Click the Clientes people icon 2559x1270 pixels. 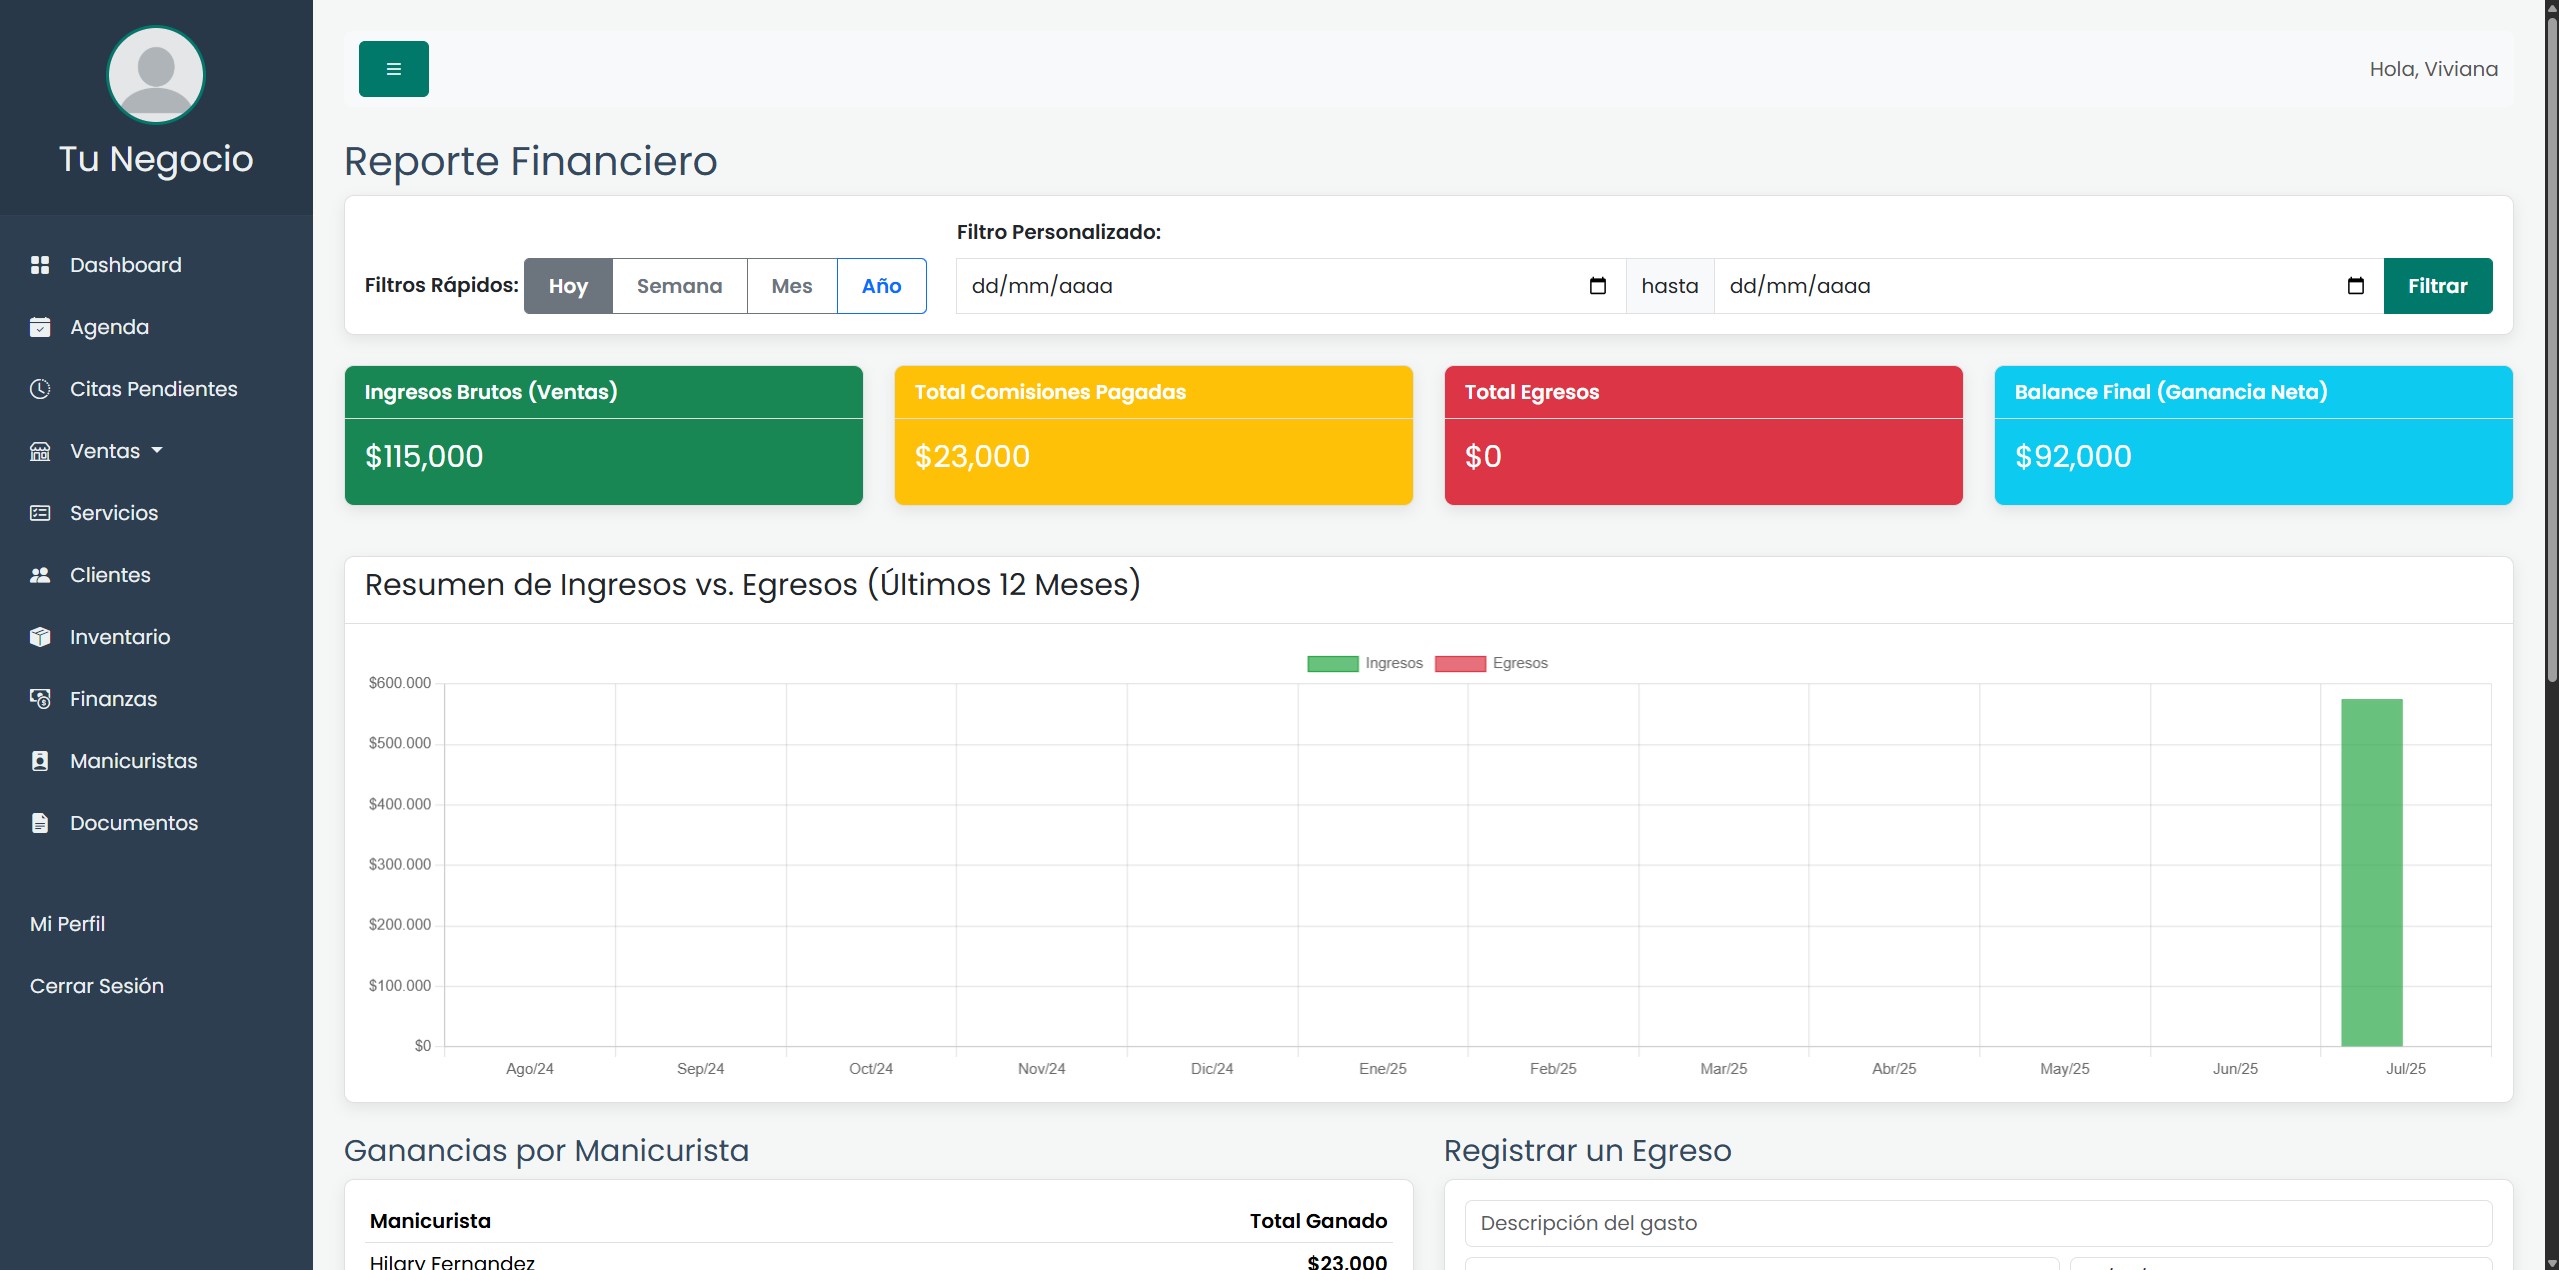(x=40, y=575)
